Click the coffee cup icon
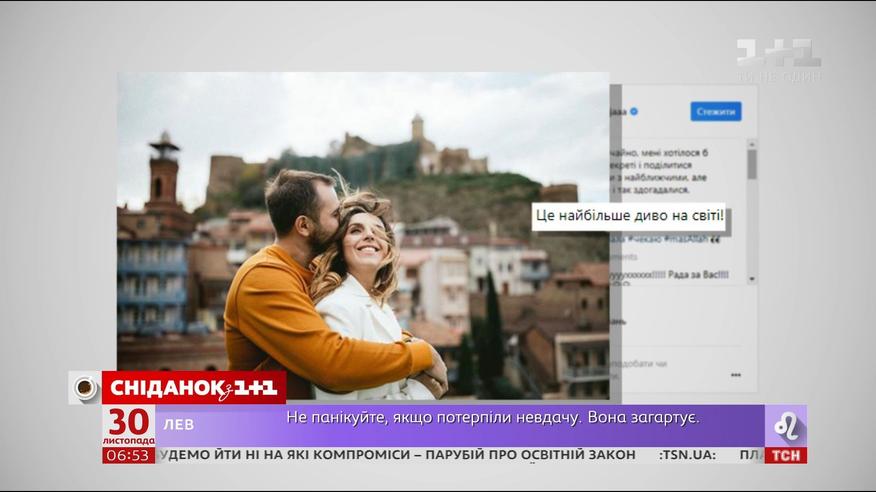Image resolution: width=876 pixels, height=492 pixels. tap(85, 387)
